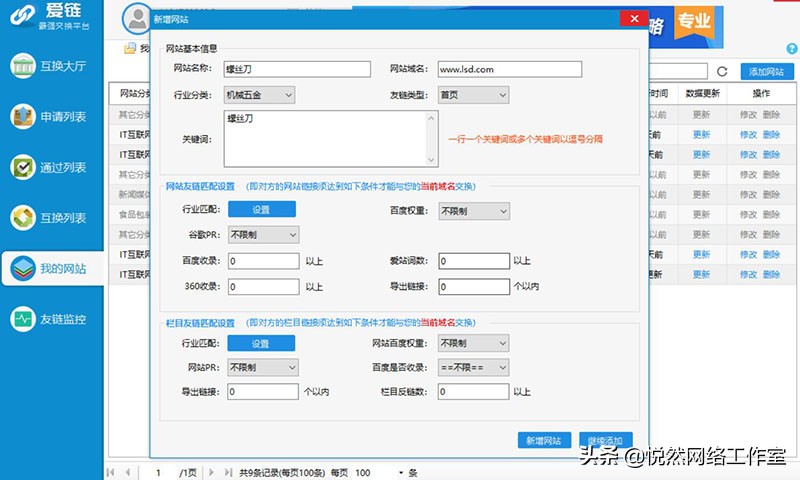Open 申请列表 in the sidebar
Image resolution: width=800 pixels, height=480 pixels.
pos(49,117)
